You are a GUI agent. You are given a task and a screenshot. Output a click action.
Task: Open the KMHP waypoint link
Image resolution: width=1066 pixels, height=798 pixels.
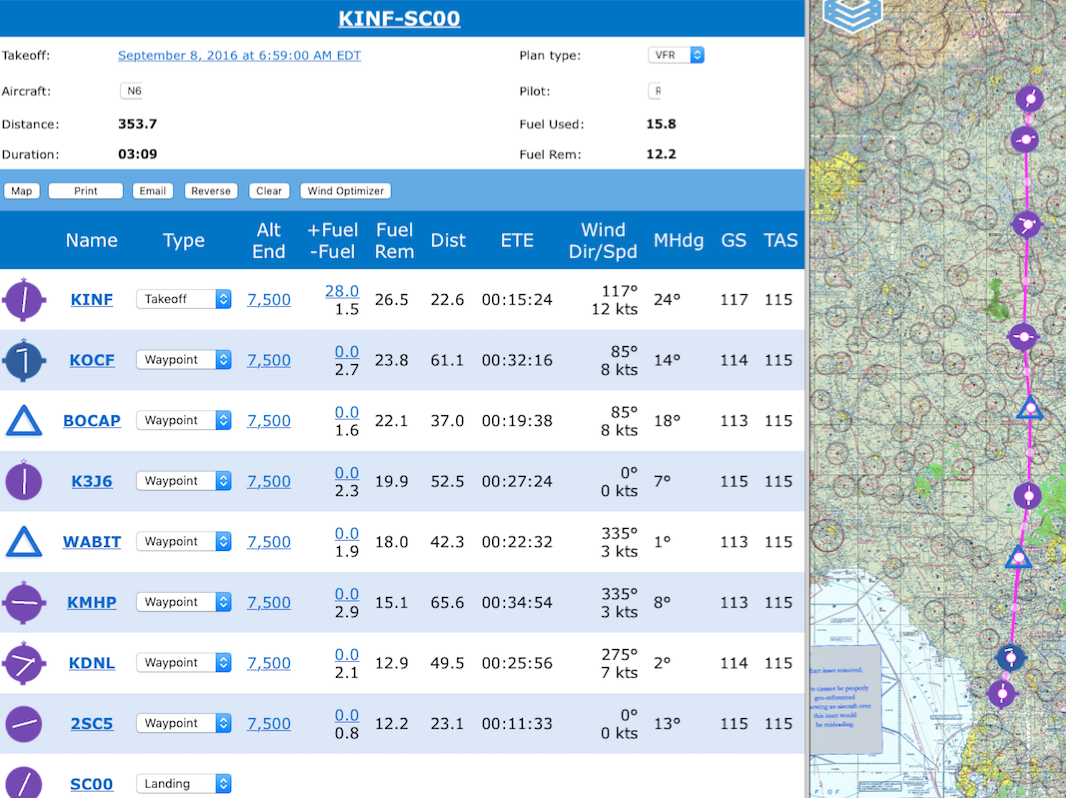[x=92, y=602]
